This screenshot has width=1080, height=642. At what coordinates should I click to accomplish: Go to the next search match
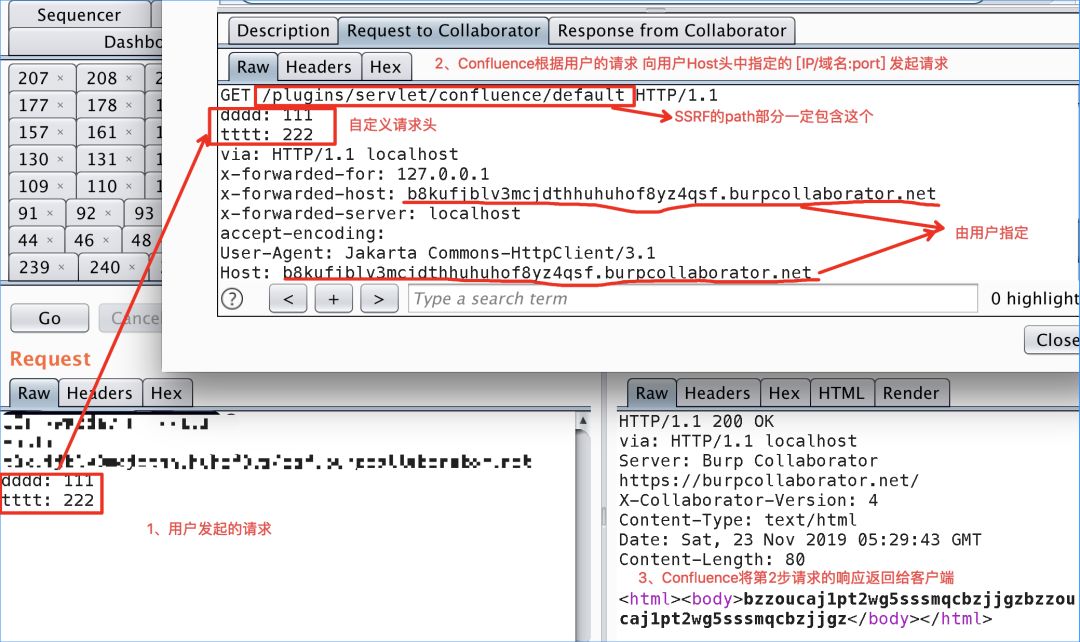point(379,299)
